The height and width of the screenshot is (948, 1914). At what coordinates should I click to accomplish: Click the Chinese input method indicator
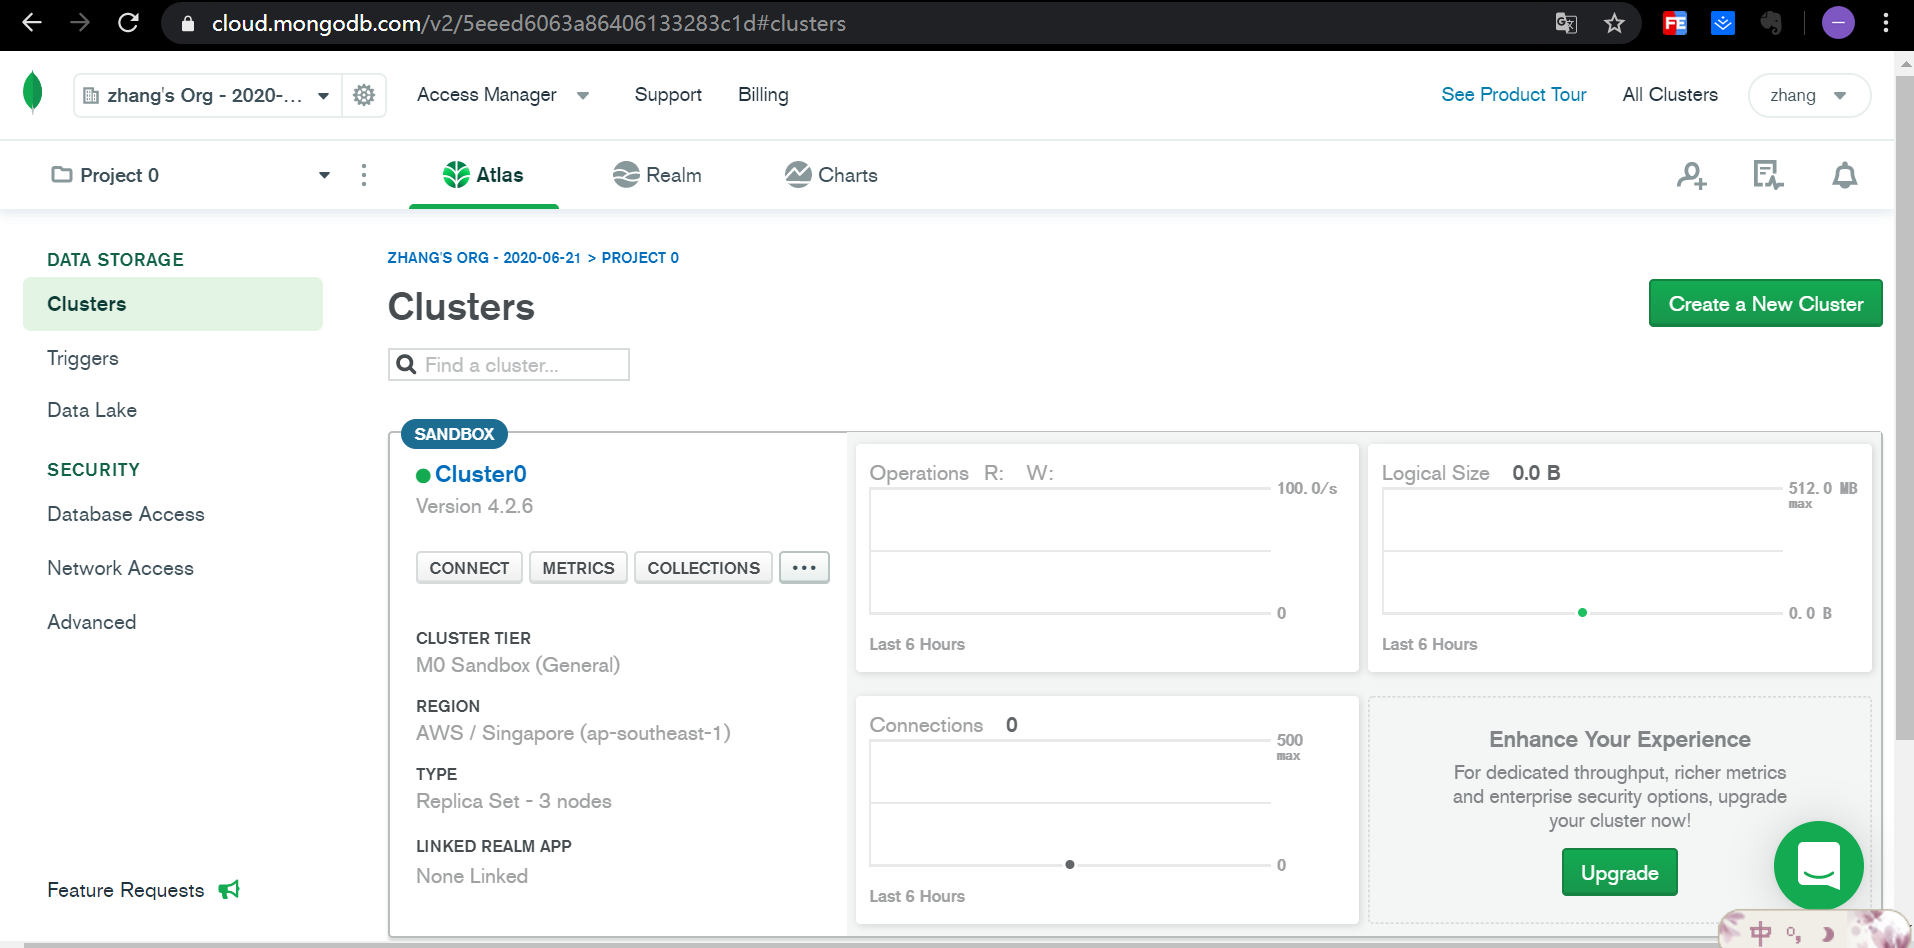point(1761,933)
